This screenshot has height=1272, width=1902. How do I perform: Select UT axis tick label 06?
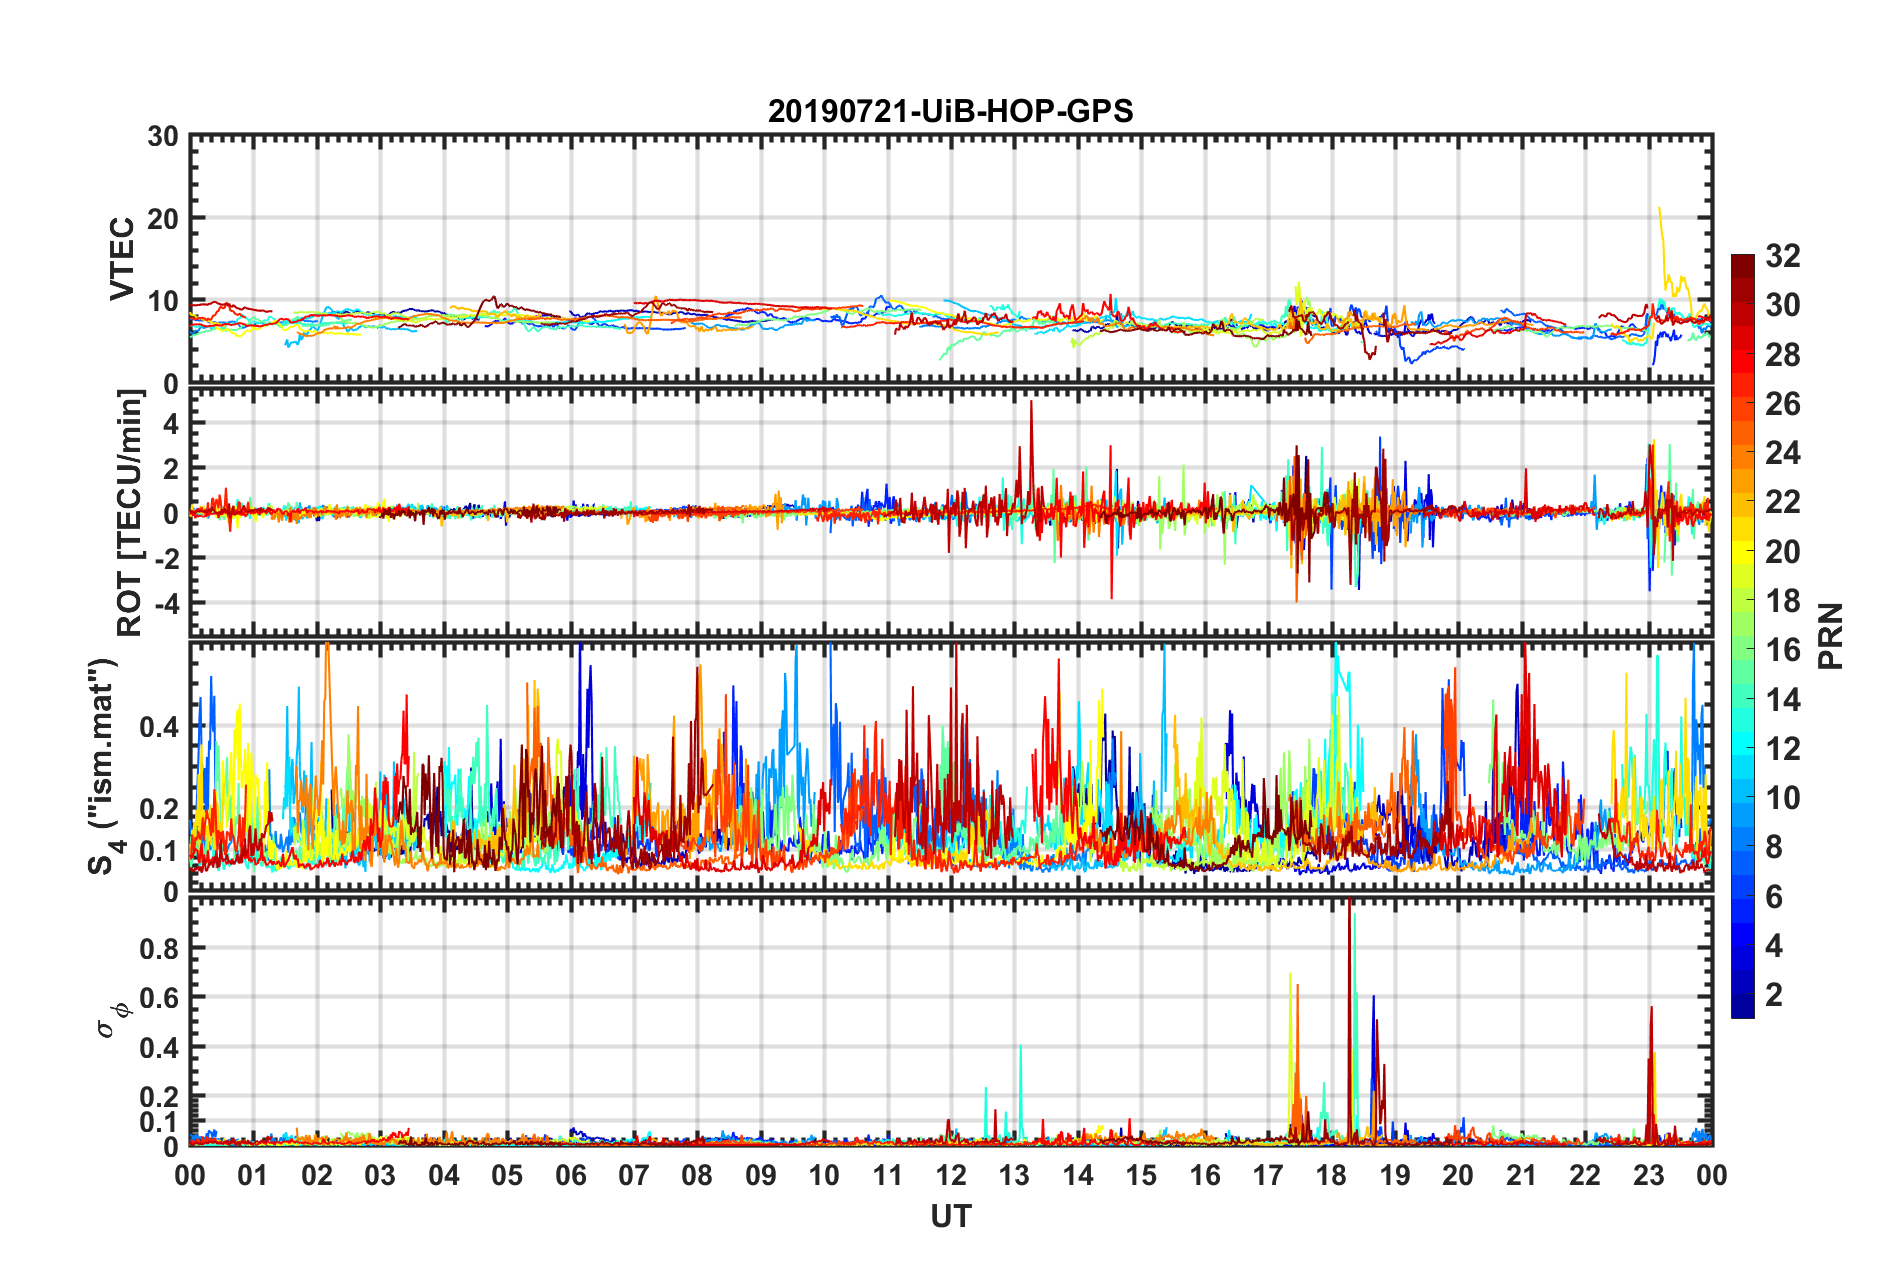571,1175
